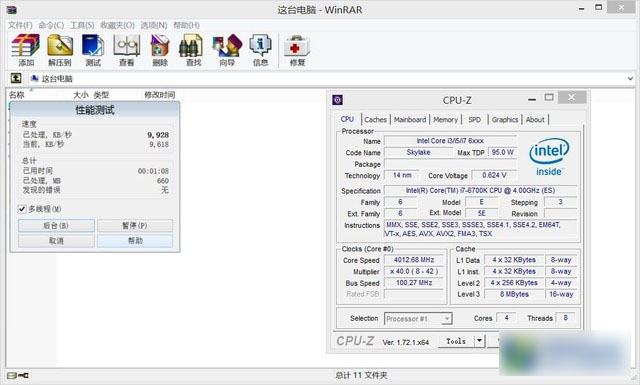Switch to the SPD tab
The height and width of the screenshot is (385, 640).
[x=474, y=120]
